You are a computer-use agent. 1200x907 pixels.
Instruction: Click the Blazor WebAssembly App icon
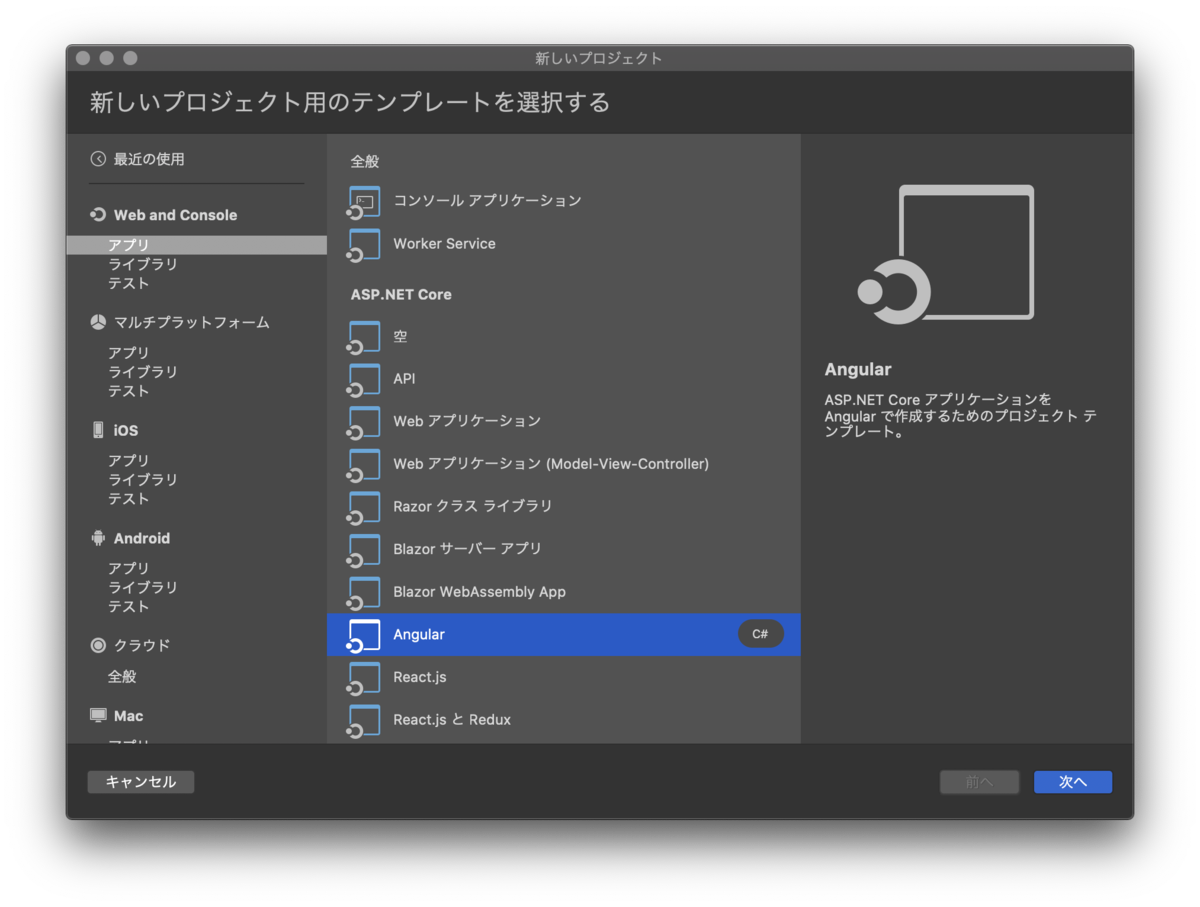364,593
